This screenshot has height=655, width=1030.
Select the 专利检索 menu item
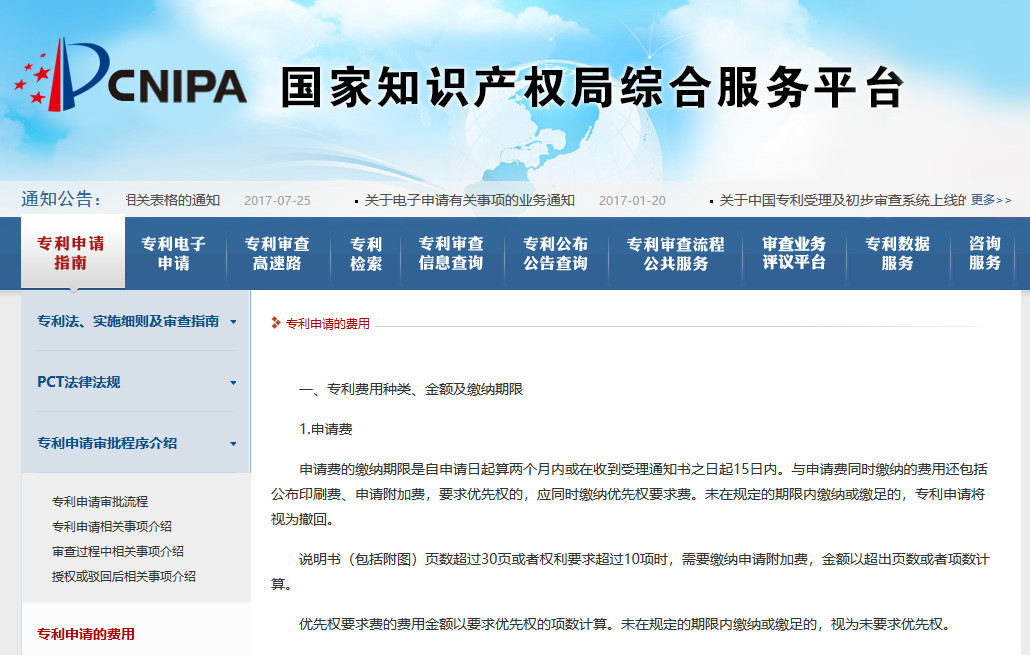pyautogui.click(x=366, y=254)
